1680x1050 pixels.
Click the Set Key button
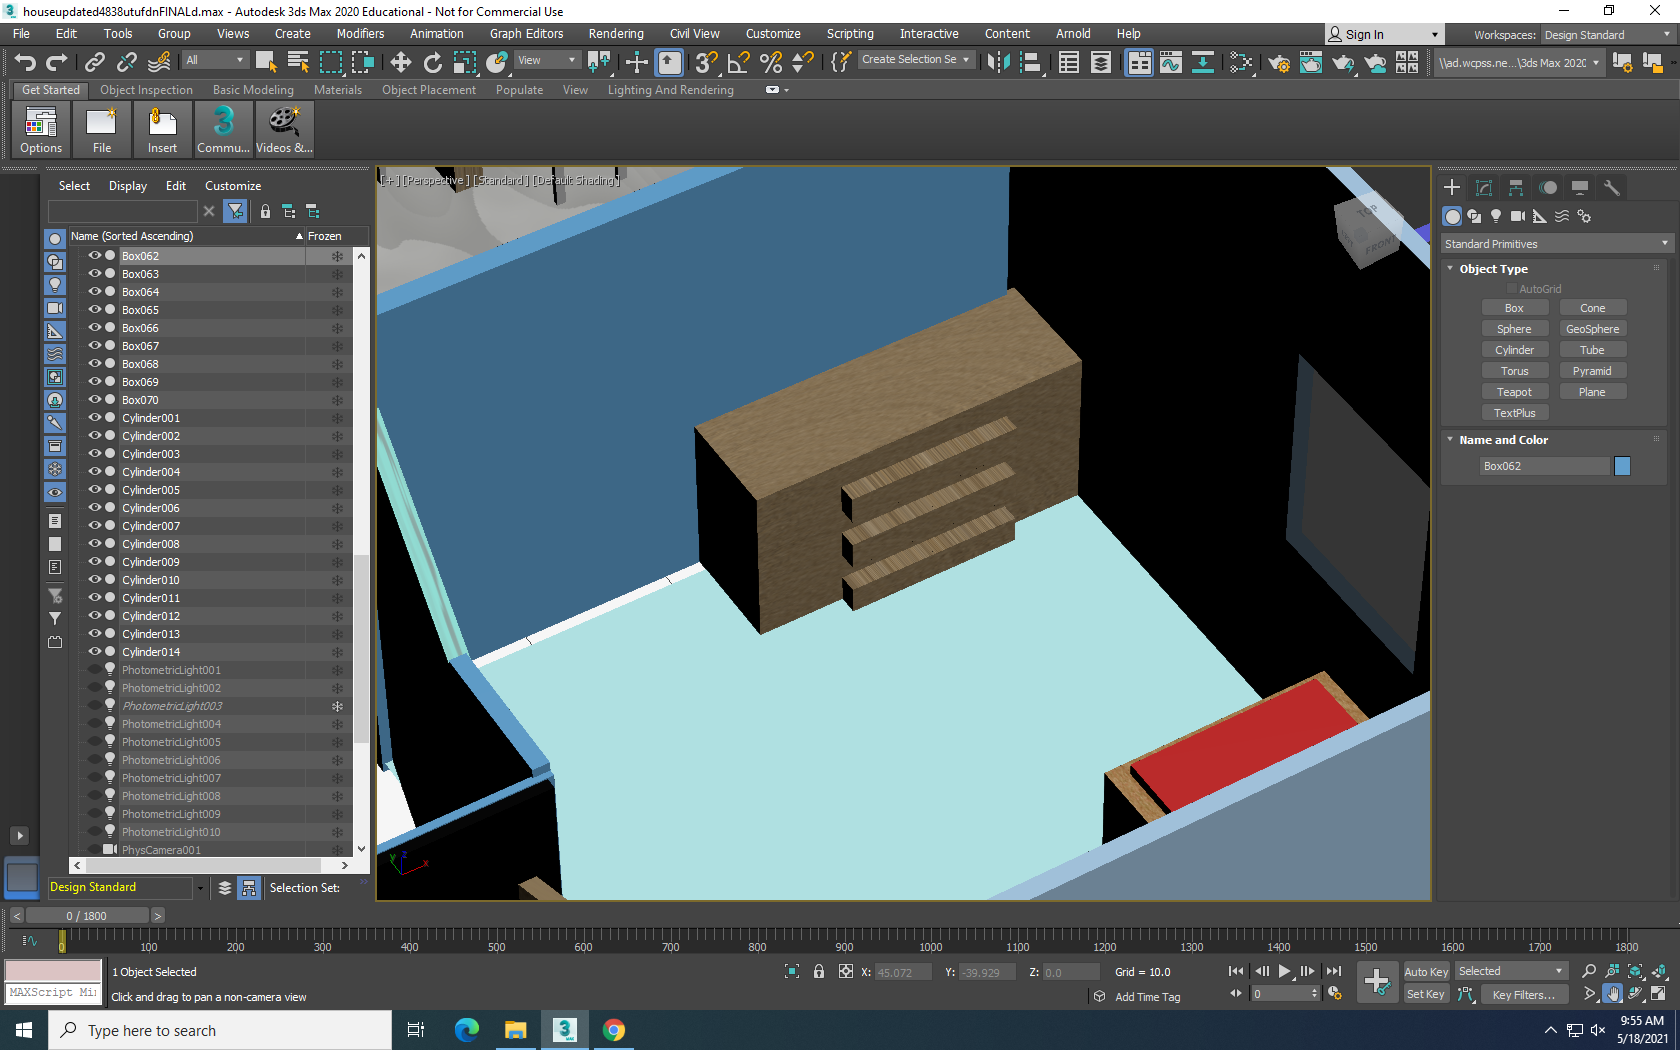[x=1426, y=995]
